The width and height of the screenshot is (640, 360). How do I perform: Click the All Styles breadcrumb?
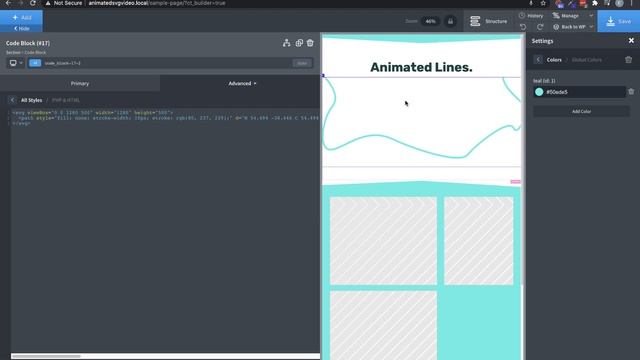coord(31,100)
